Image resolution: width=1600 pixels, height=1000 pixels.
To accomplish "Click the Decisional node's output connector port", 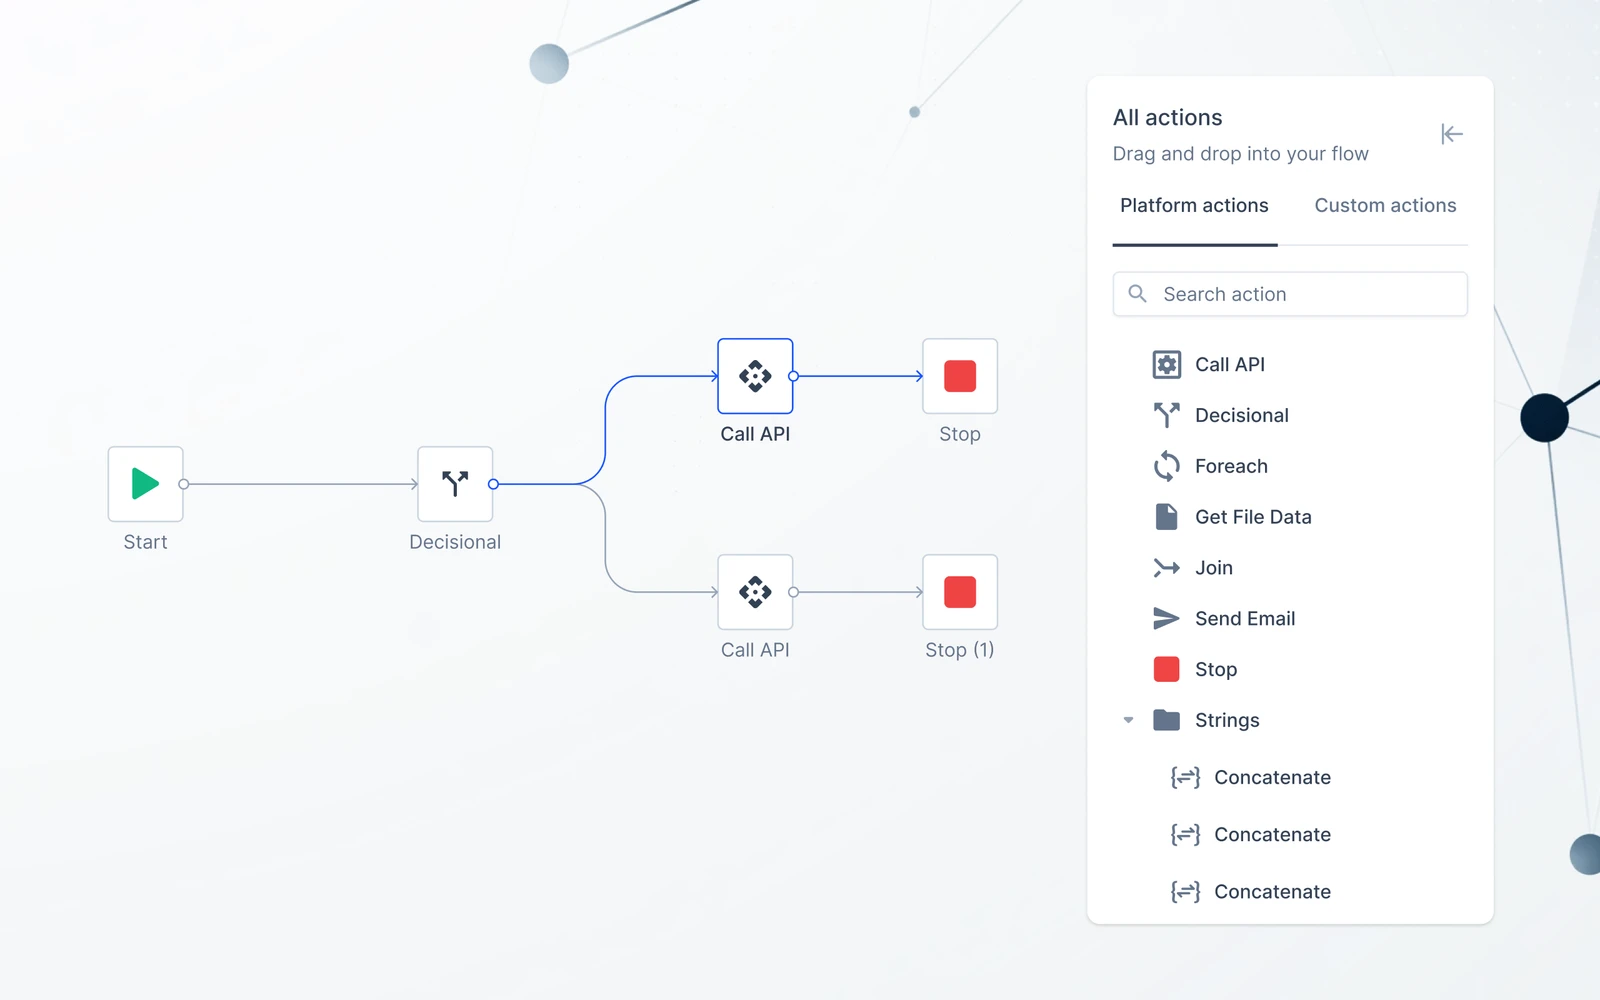I will [x=493, y=484].
